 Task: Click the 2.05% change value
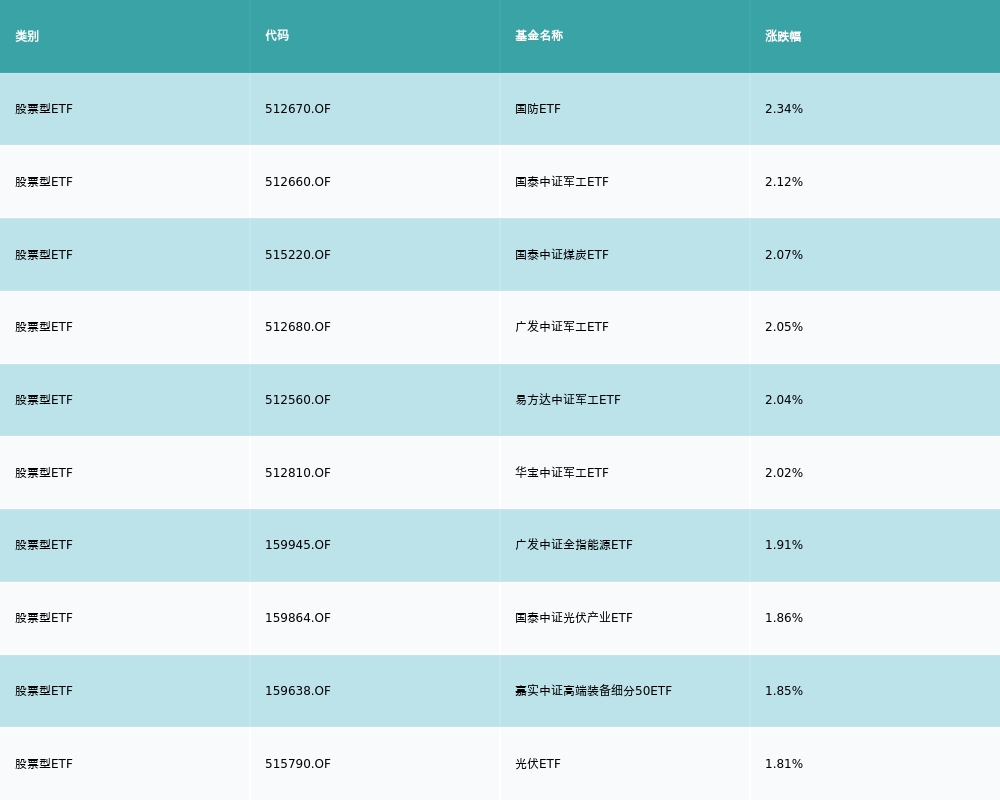point(784,327)
